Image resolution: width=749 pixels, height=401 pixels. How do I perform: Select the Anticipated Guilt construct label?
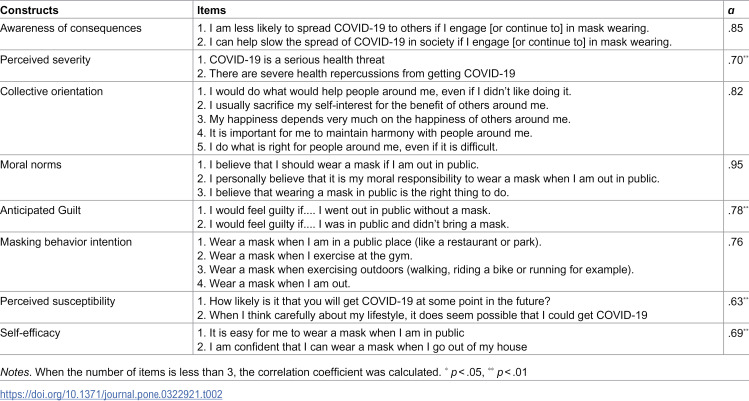click(41, 210)
